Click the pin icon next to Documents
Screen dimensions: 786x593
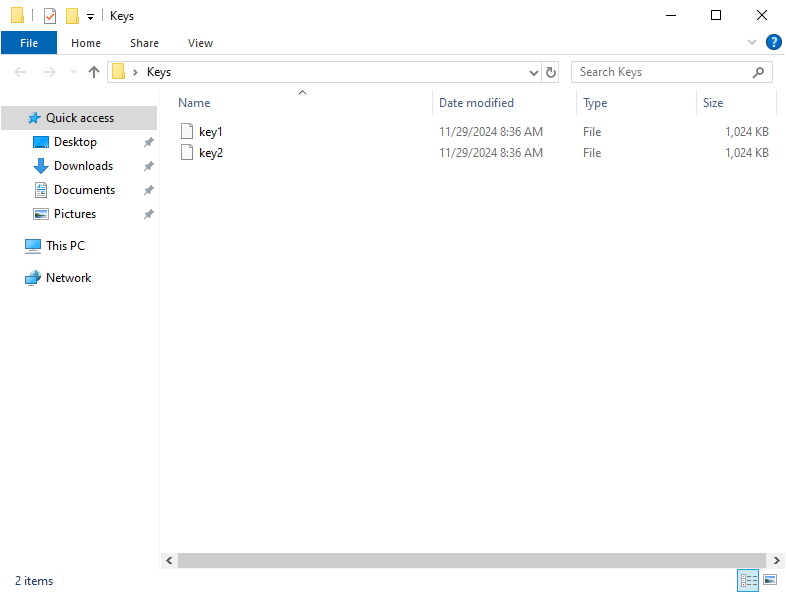[x=148, y=190]
